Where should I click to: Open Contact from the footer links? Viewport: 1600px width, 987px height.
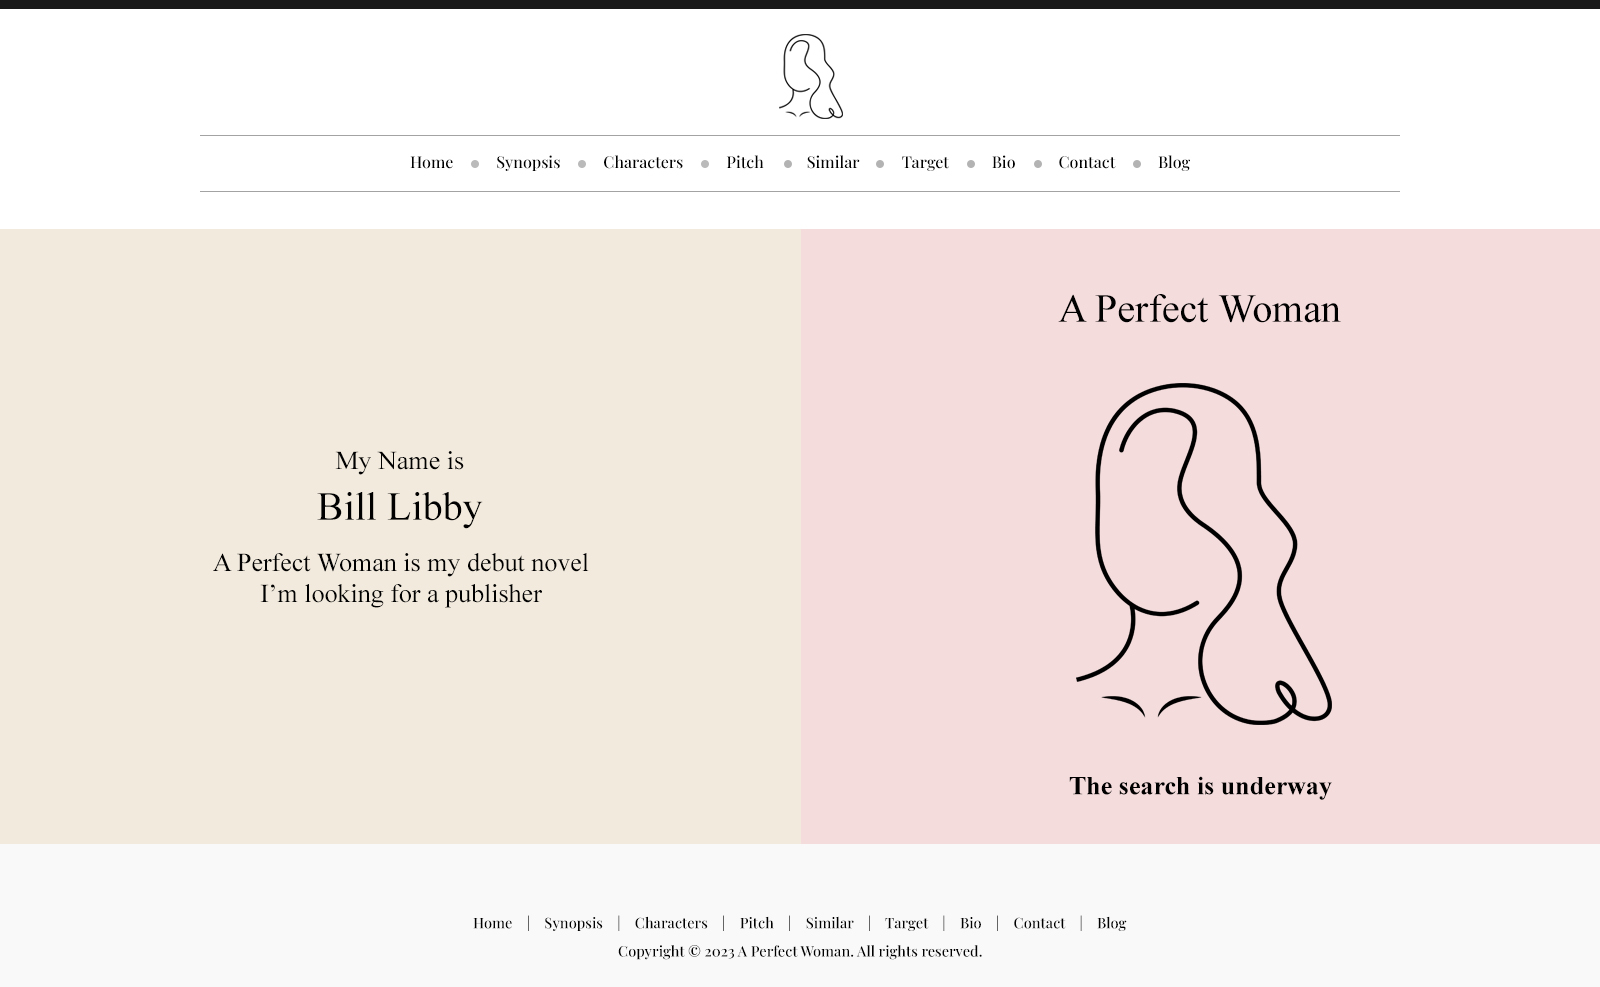pyautogui.click(x=1038, y=923)
